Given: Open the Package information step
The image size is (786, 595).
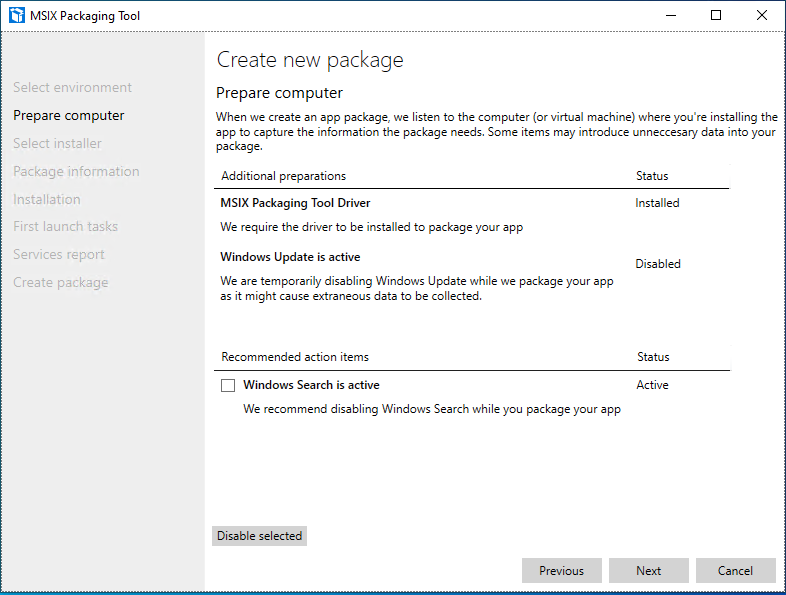Looking at the screenshot, I should [76, 171].
